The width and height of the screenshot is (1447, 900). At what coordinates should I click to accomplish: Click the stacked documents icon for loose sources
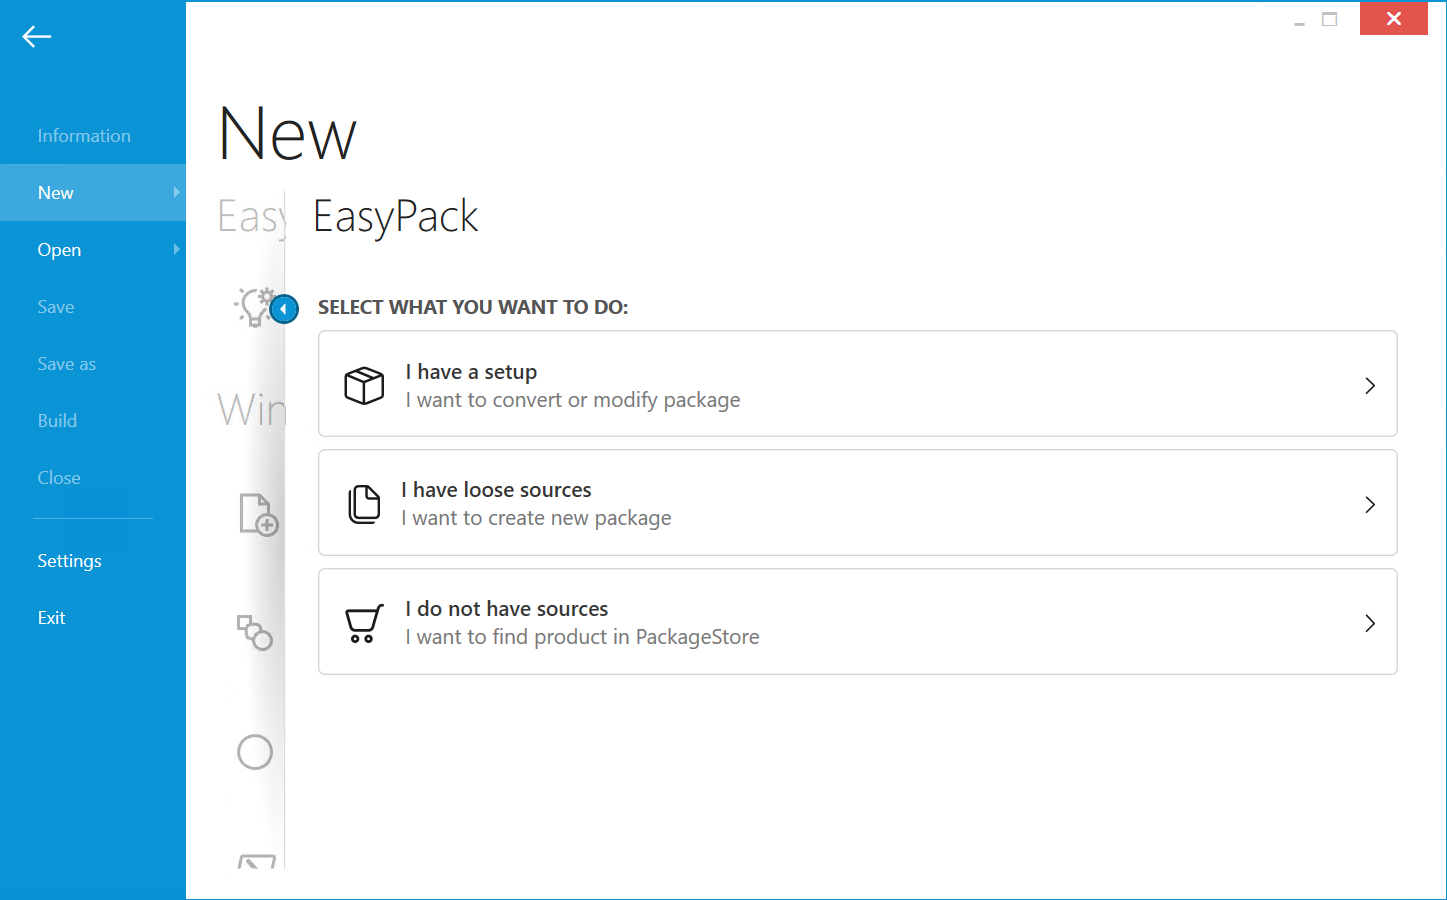pyautogui.click(x=364, y=503)
